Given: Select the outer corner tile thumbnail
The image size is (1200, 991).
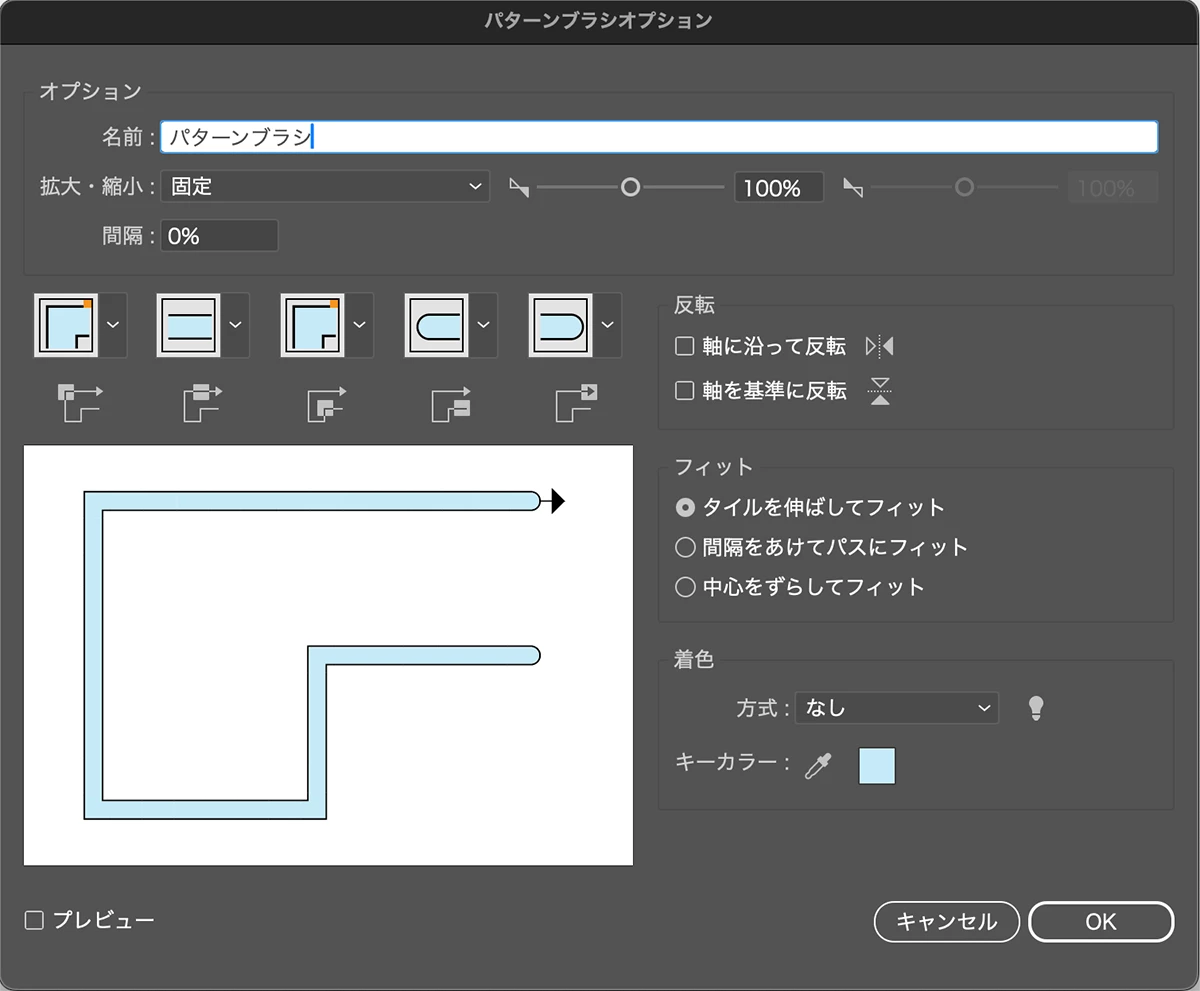Looking at the screenshot, I should point(67,325).
